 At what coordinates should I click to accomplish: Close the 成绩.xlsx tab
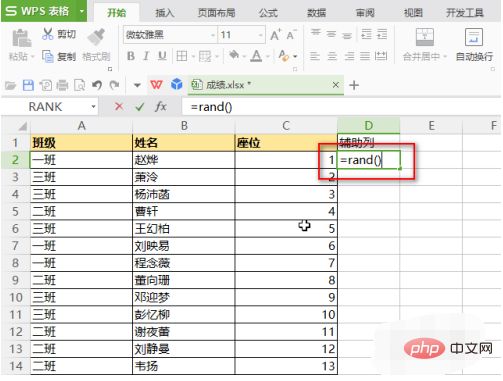click(336, 85)
